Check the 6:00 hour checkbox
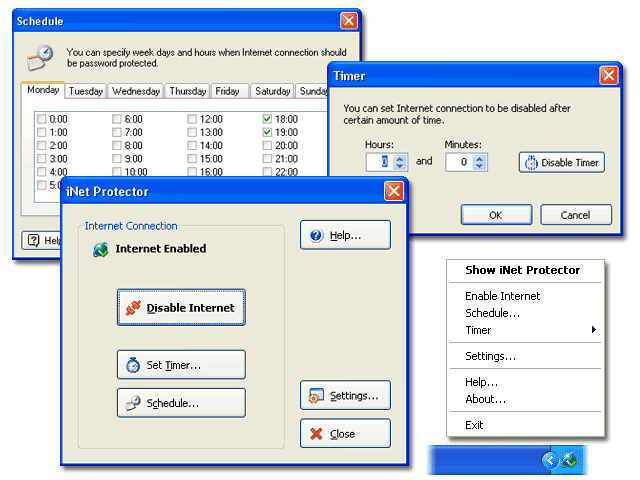 point(117,119)
